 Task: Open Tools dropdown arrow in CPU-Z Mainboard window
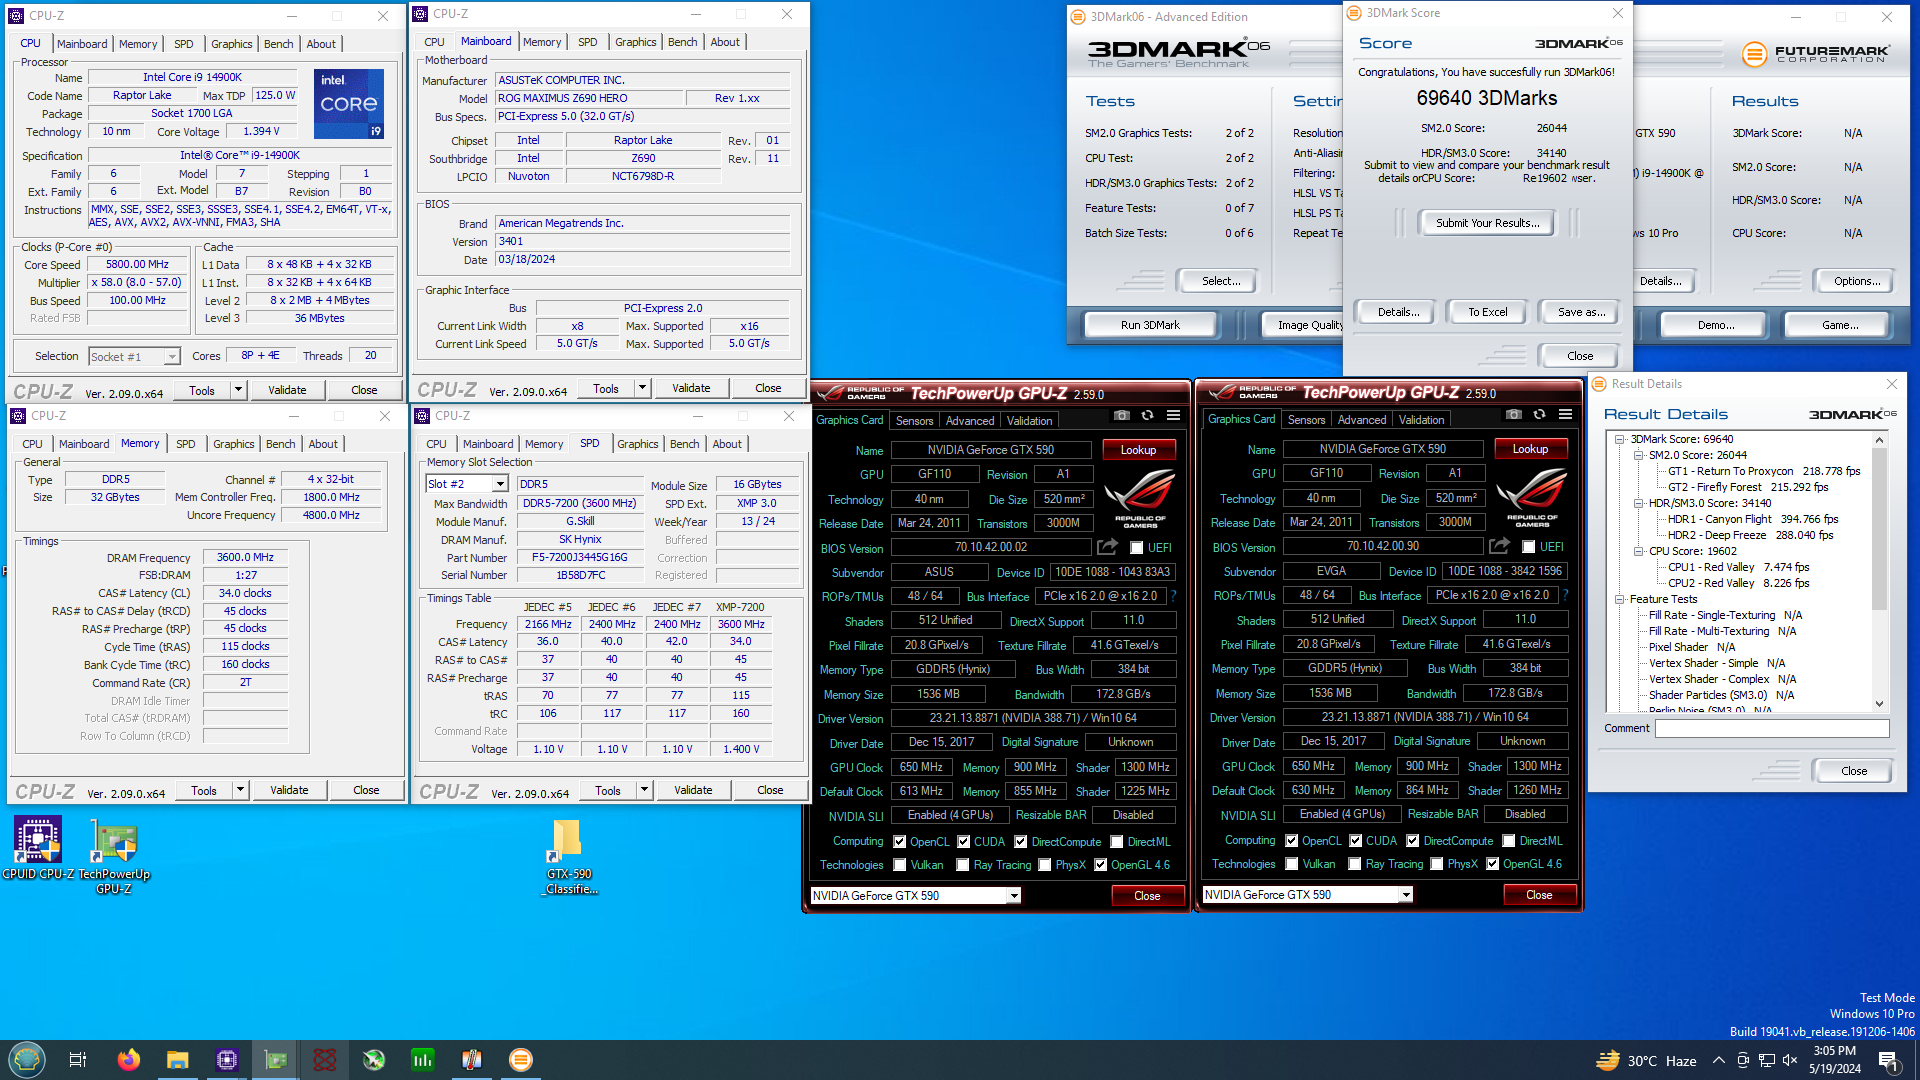(x=642, y=388)
